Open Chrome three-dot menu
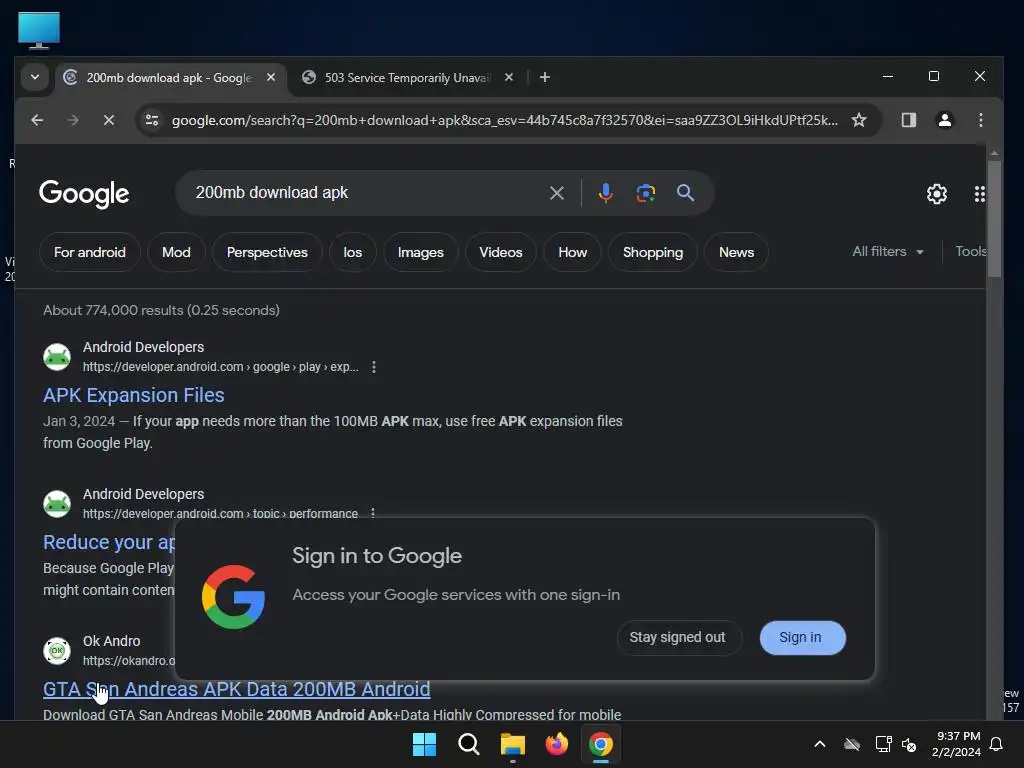 click(x=980, y=120)
